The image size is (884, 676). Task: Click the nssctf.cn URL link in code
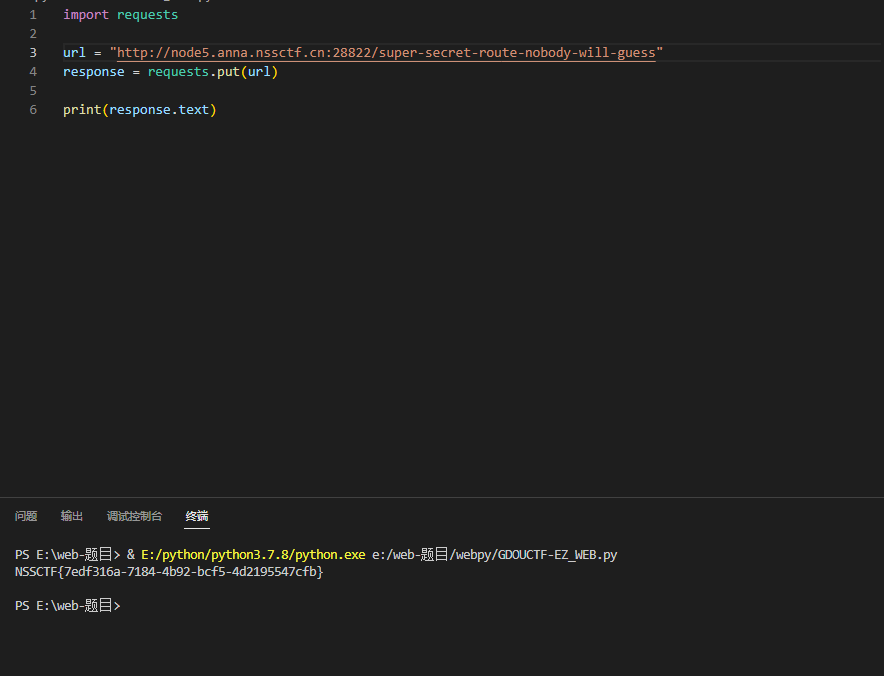coord(386,53)
